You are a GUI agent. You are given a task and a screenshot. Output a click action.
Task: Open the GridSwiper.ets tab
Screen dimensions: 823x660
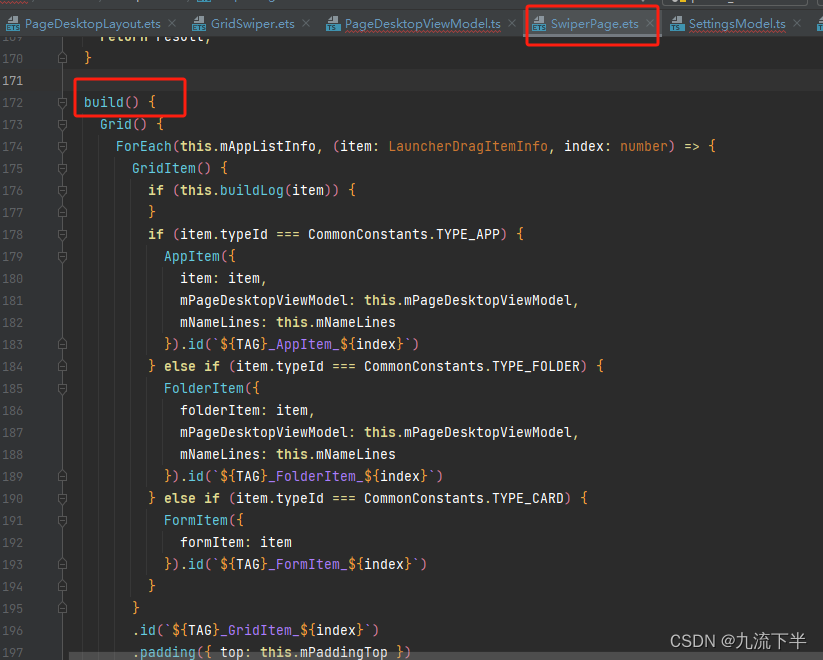click(252, 24)
